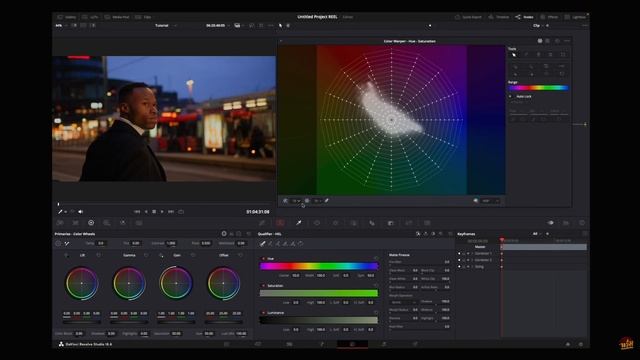The height and width of the screenshot is (360, 640).
Task: Switch to the Fusion page
Action: pos(321,344)
